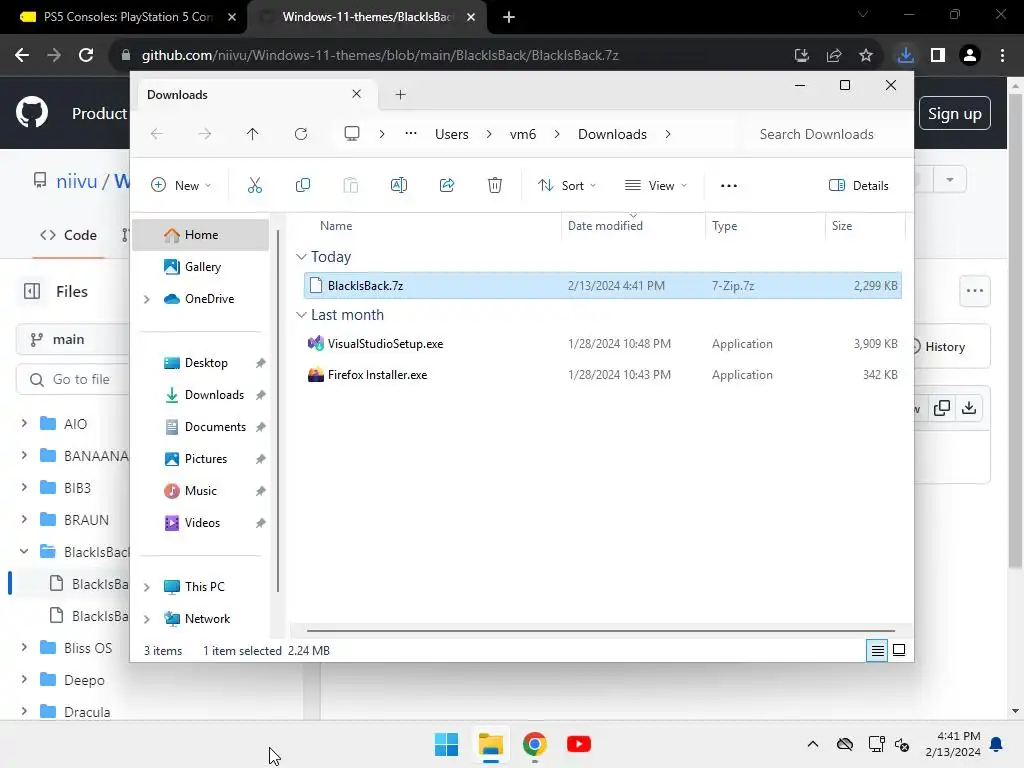The width and height of the screenshot is (1024, 768).
Task: Click the Go to file search field
Action: click(x=72, y=379)
